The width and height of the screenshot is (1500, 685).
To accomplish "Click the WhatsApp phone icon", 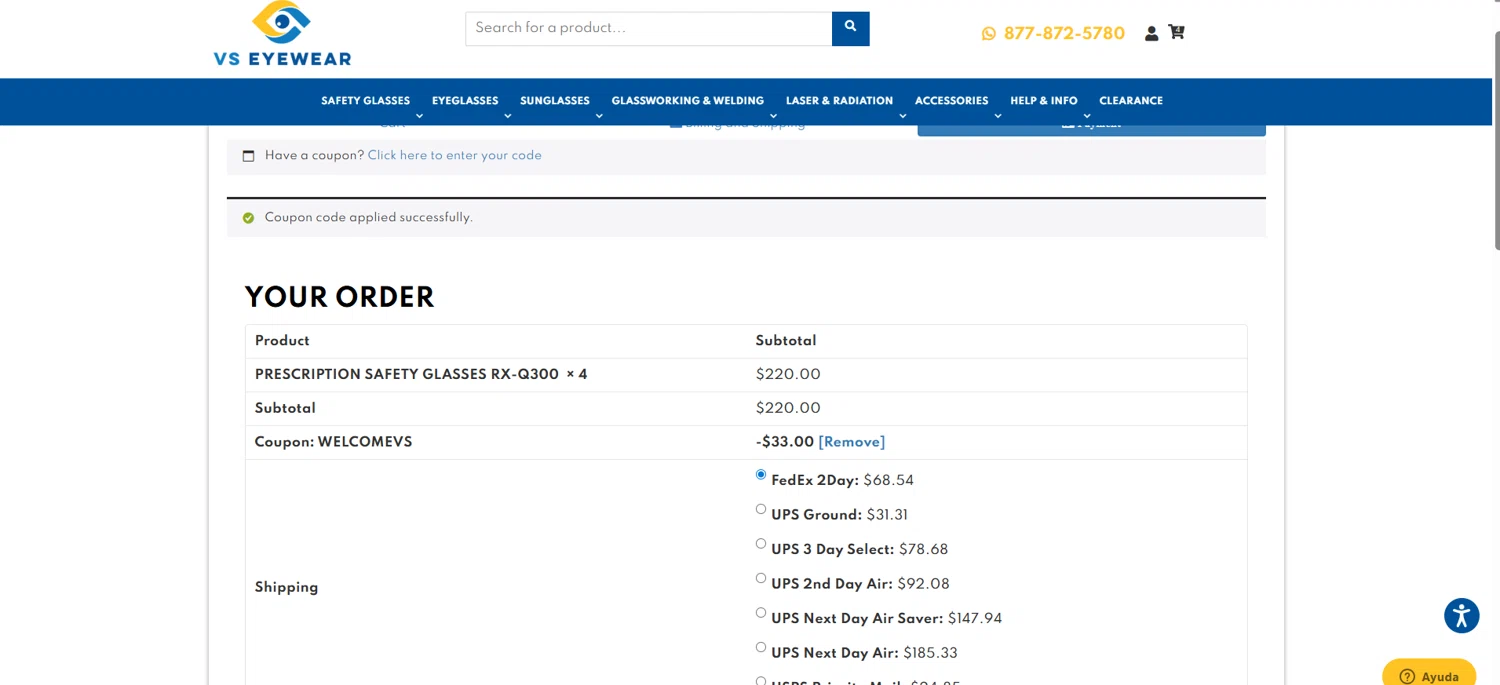I will point(989,33).
